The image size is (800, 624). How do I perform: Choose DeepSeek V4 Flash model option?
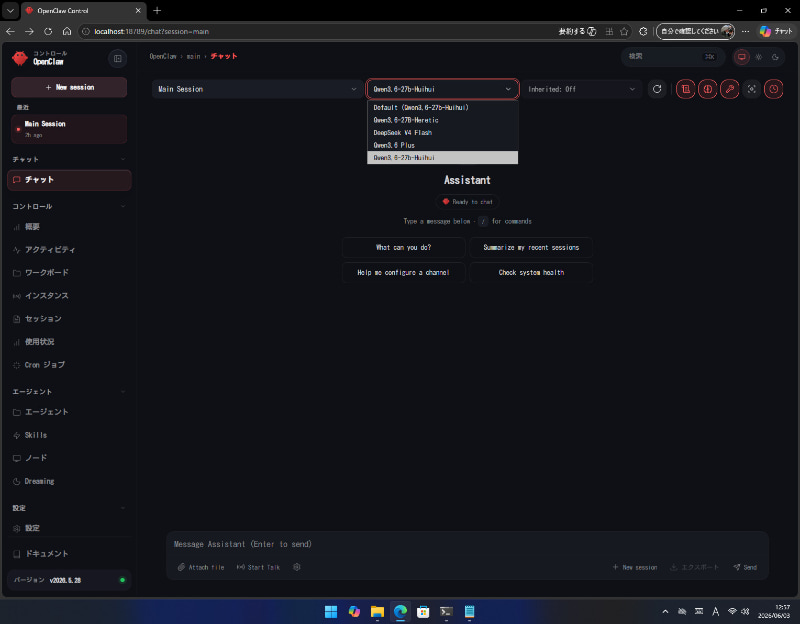point(442,133)
